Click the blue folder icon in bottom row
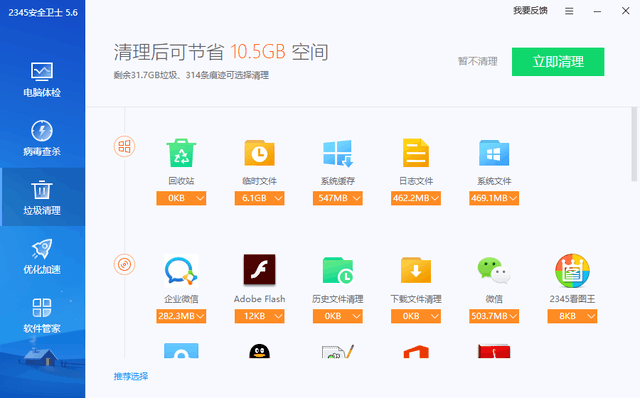The height and width of the screenshot is (398, 640). (181, 351)
